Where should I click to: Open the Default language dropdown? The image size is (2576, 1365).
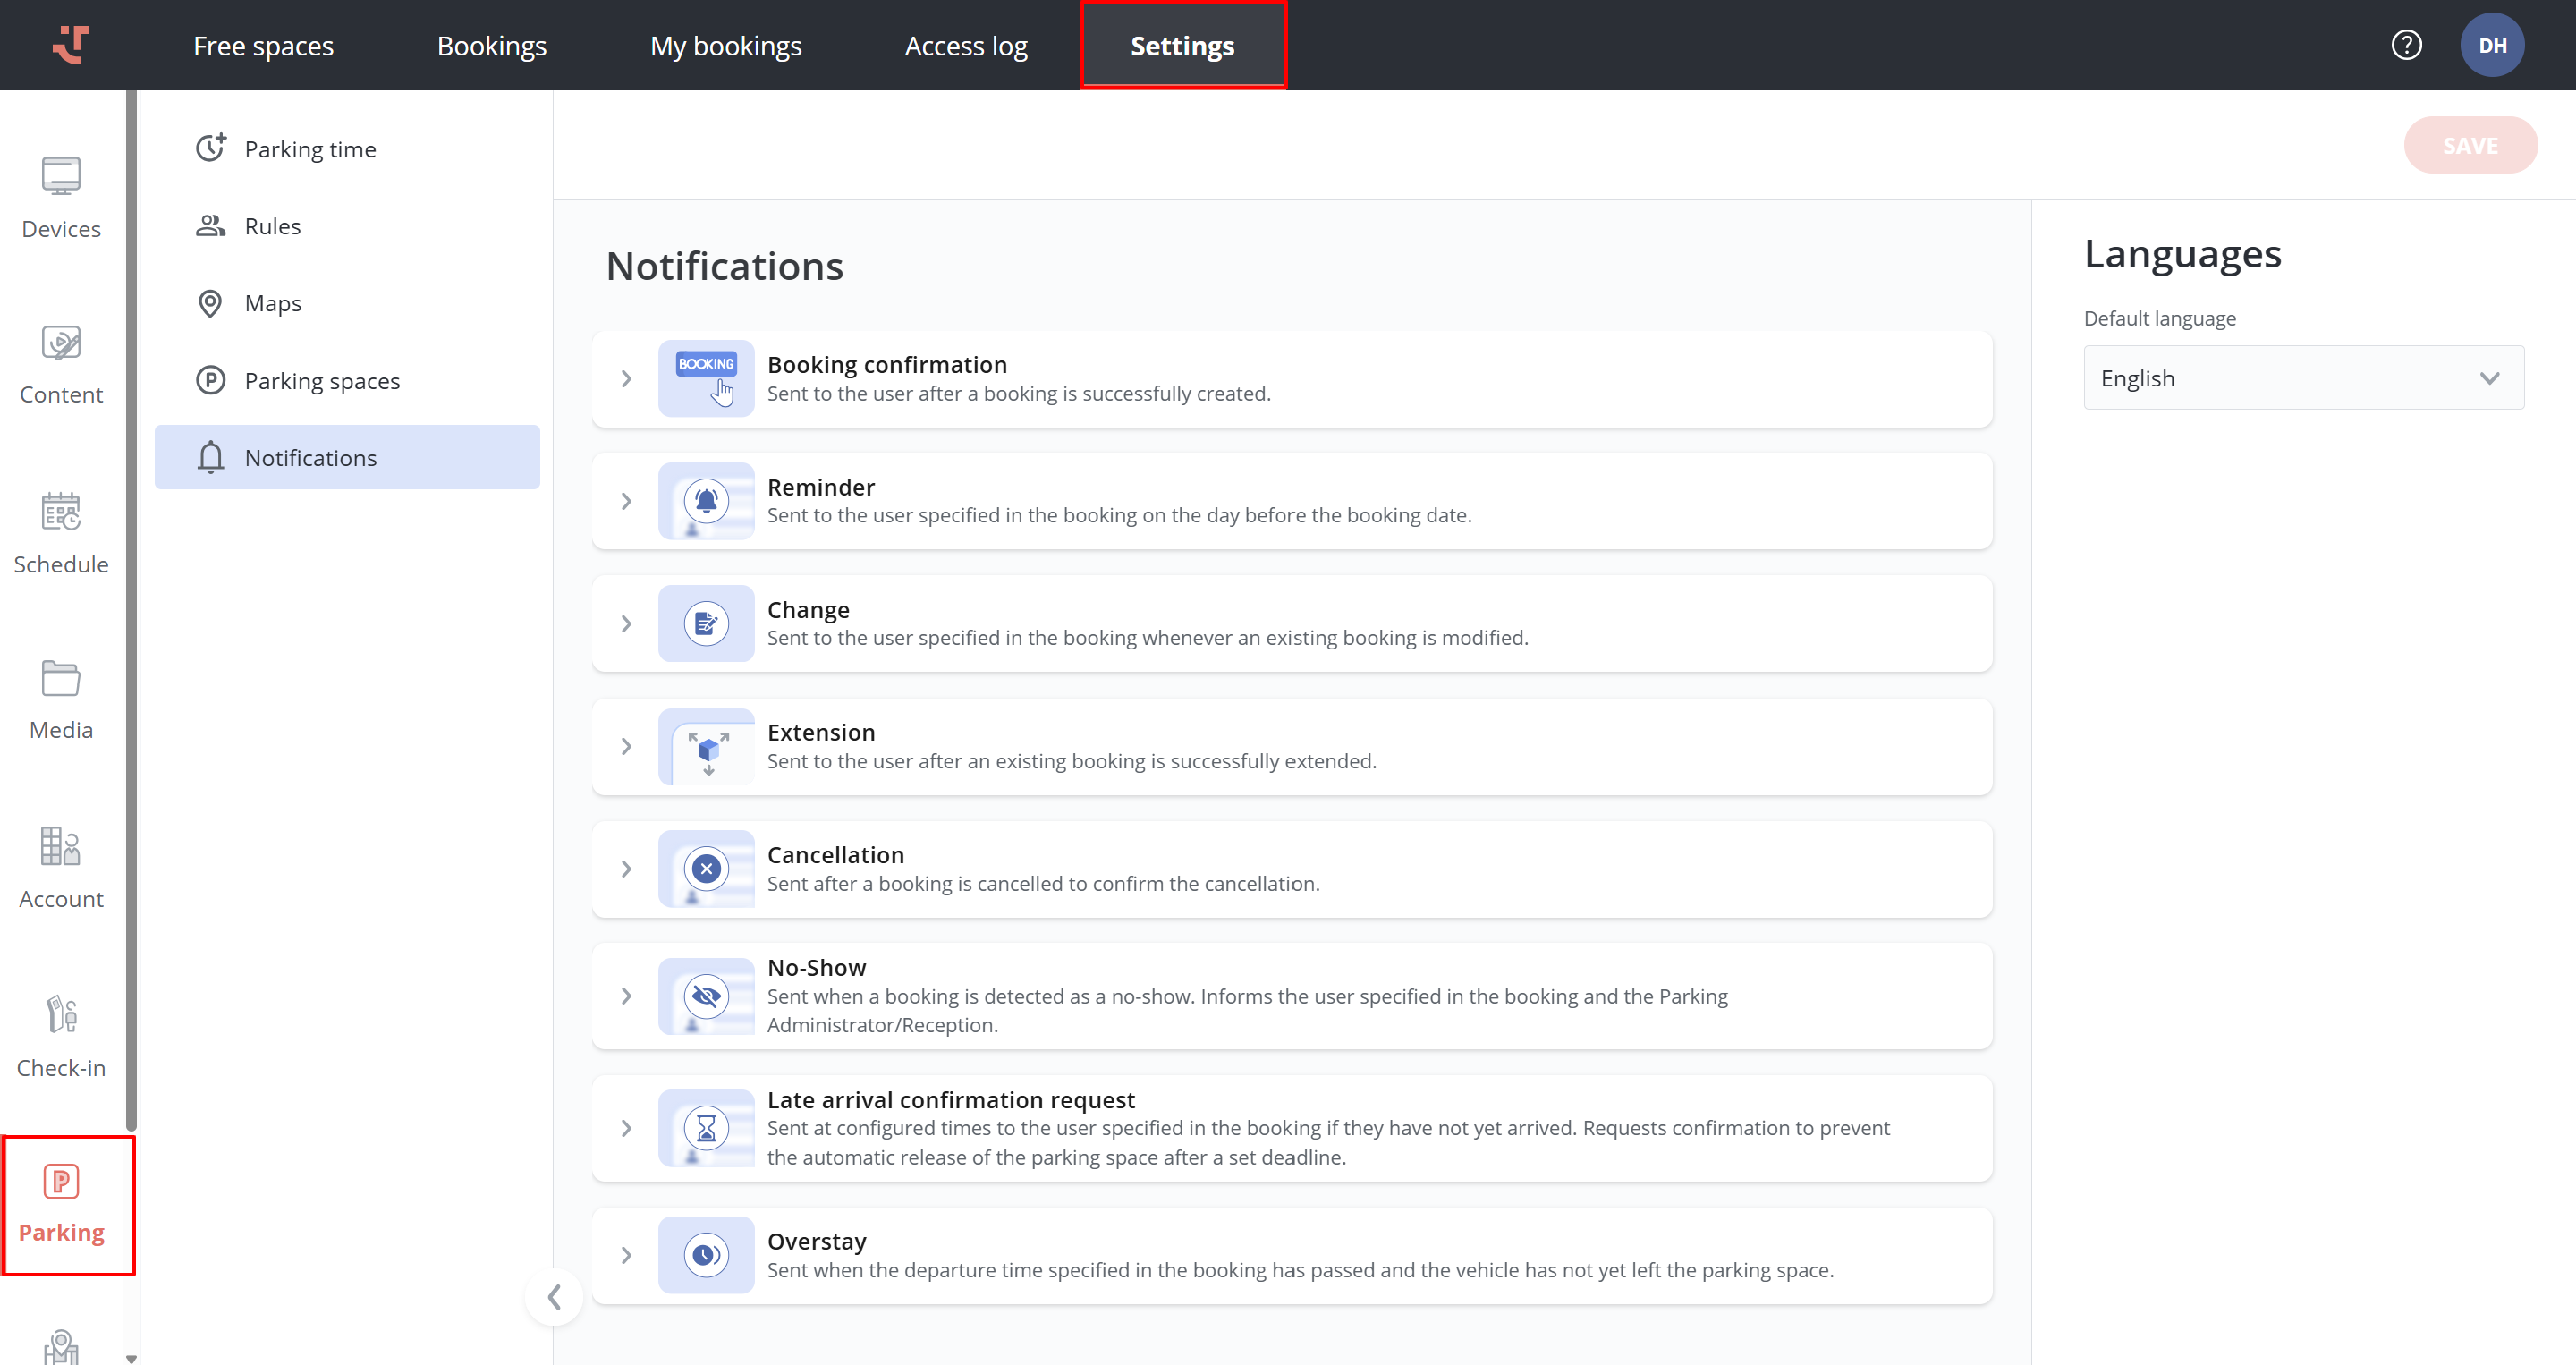pos(2303,378)
